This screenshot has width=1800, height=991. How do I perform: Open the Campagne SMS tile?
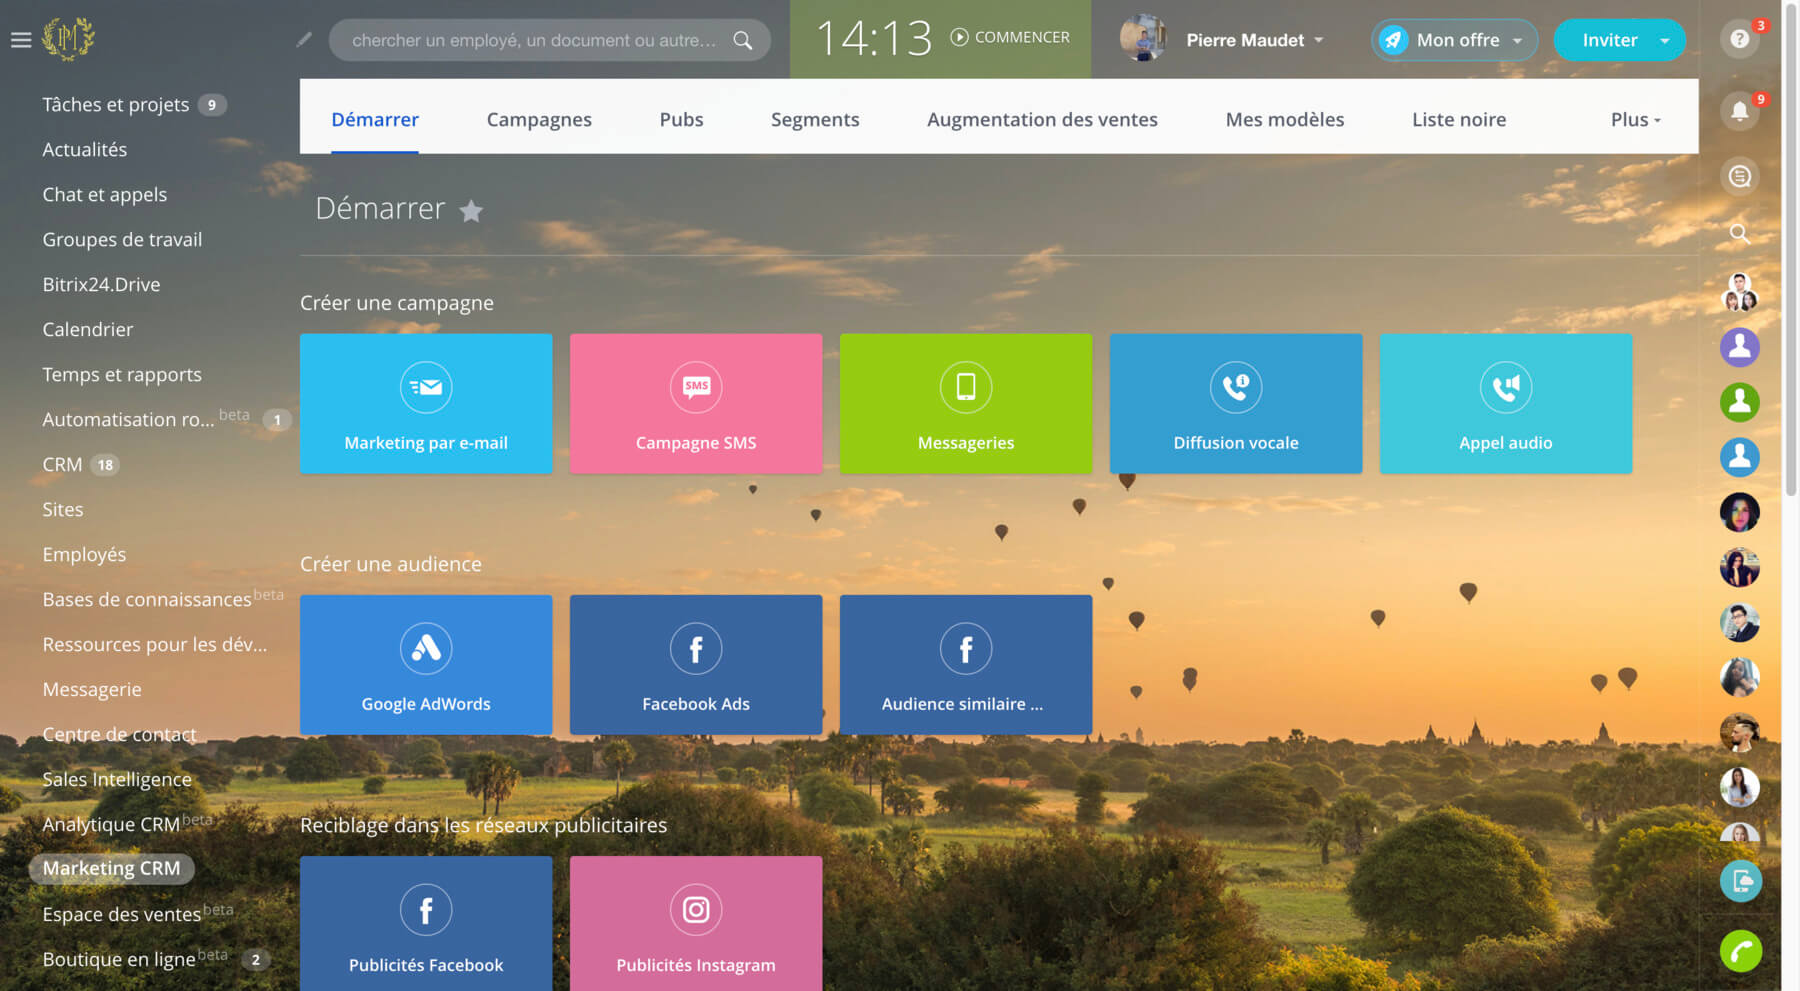click(696, 404)
